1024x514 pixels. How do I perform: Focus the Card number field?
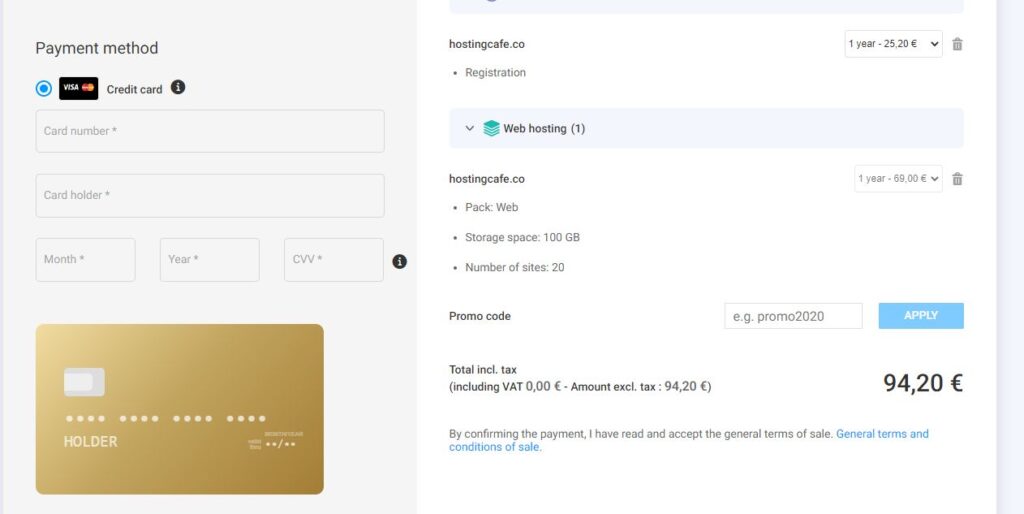[210, 131]
